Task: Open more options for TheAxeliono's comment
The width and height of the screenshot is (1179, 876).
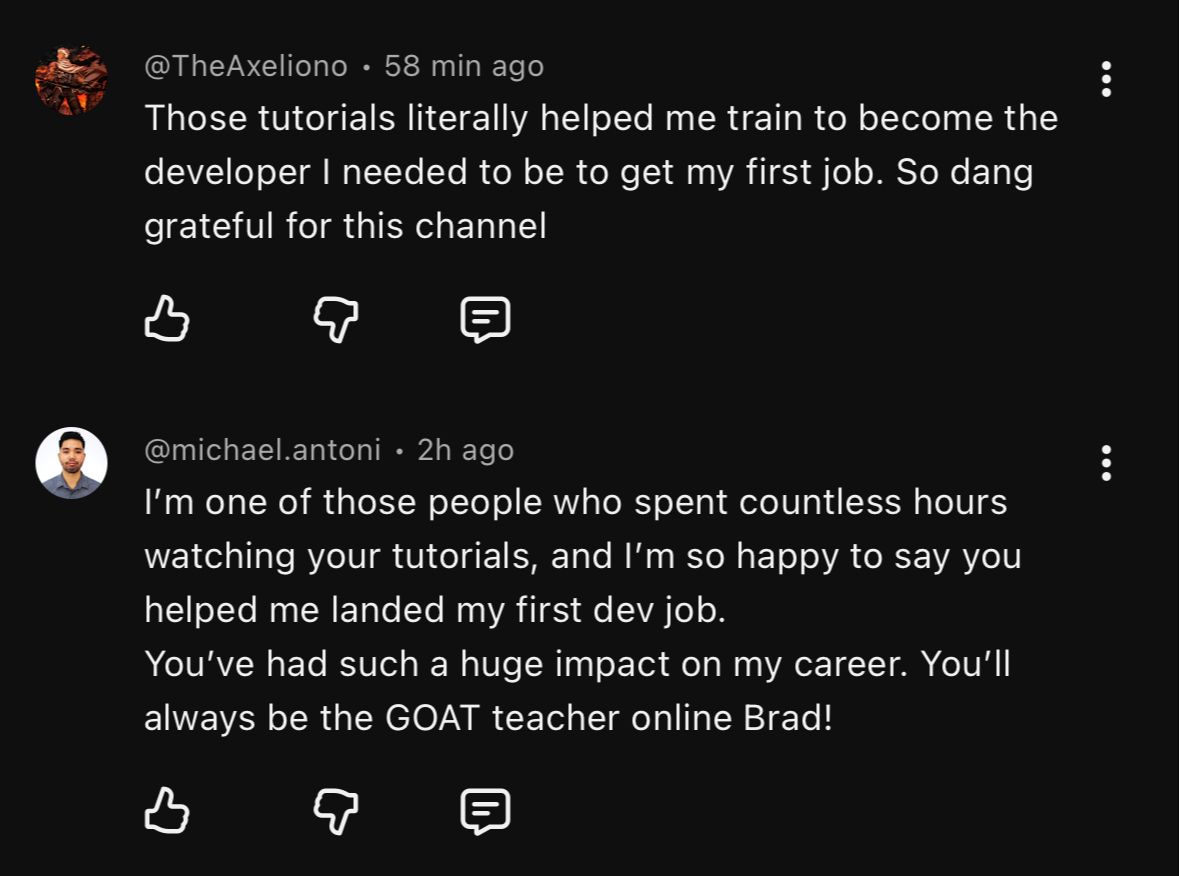Action: point(1106,79)
